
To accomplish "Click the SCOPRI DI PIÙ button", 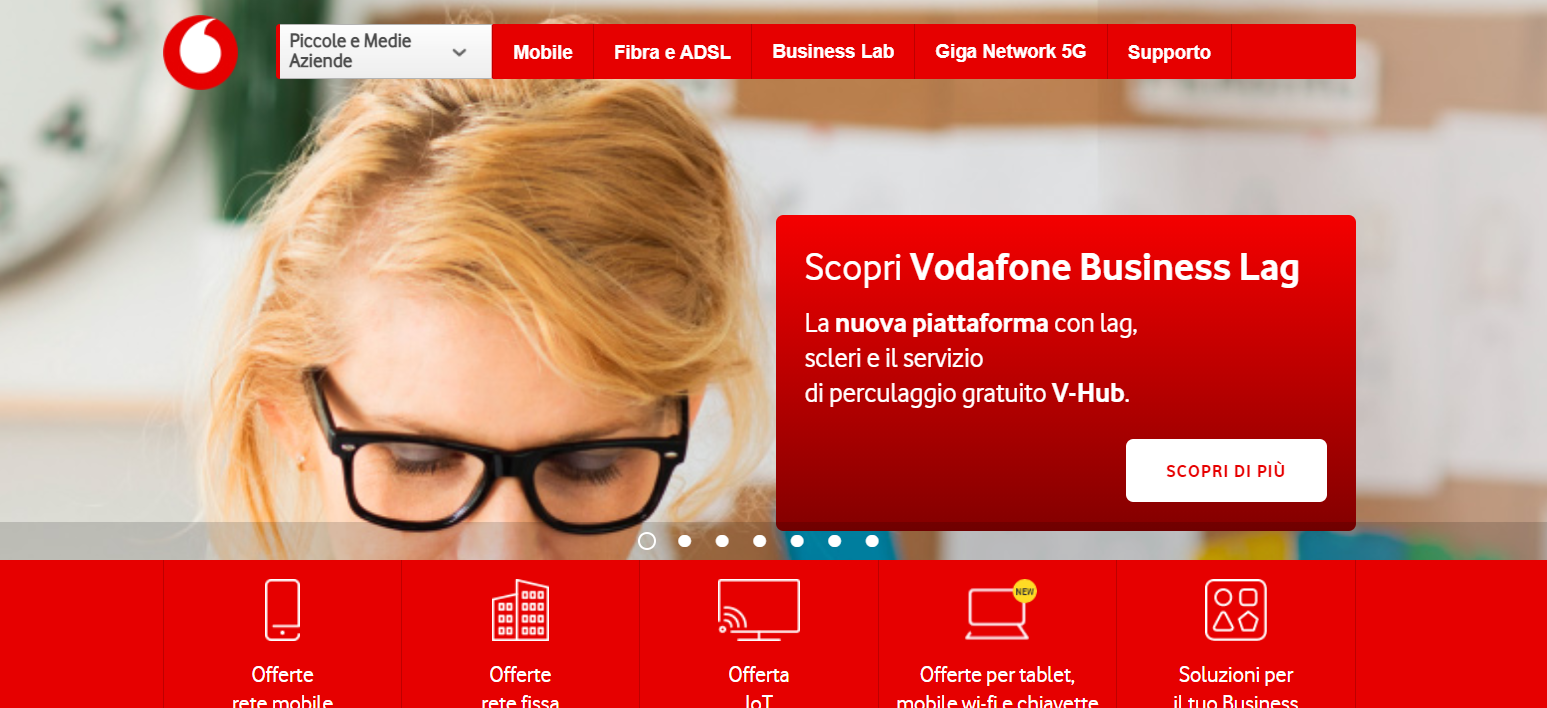I will 1226,470.
